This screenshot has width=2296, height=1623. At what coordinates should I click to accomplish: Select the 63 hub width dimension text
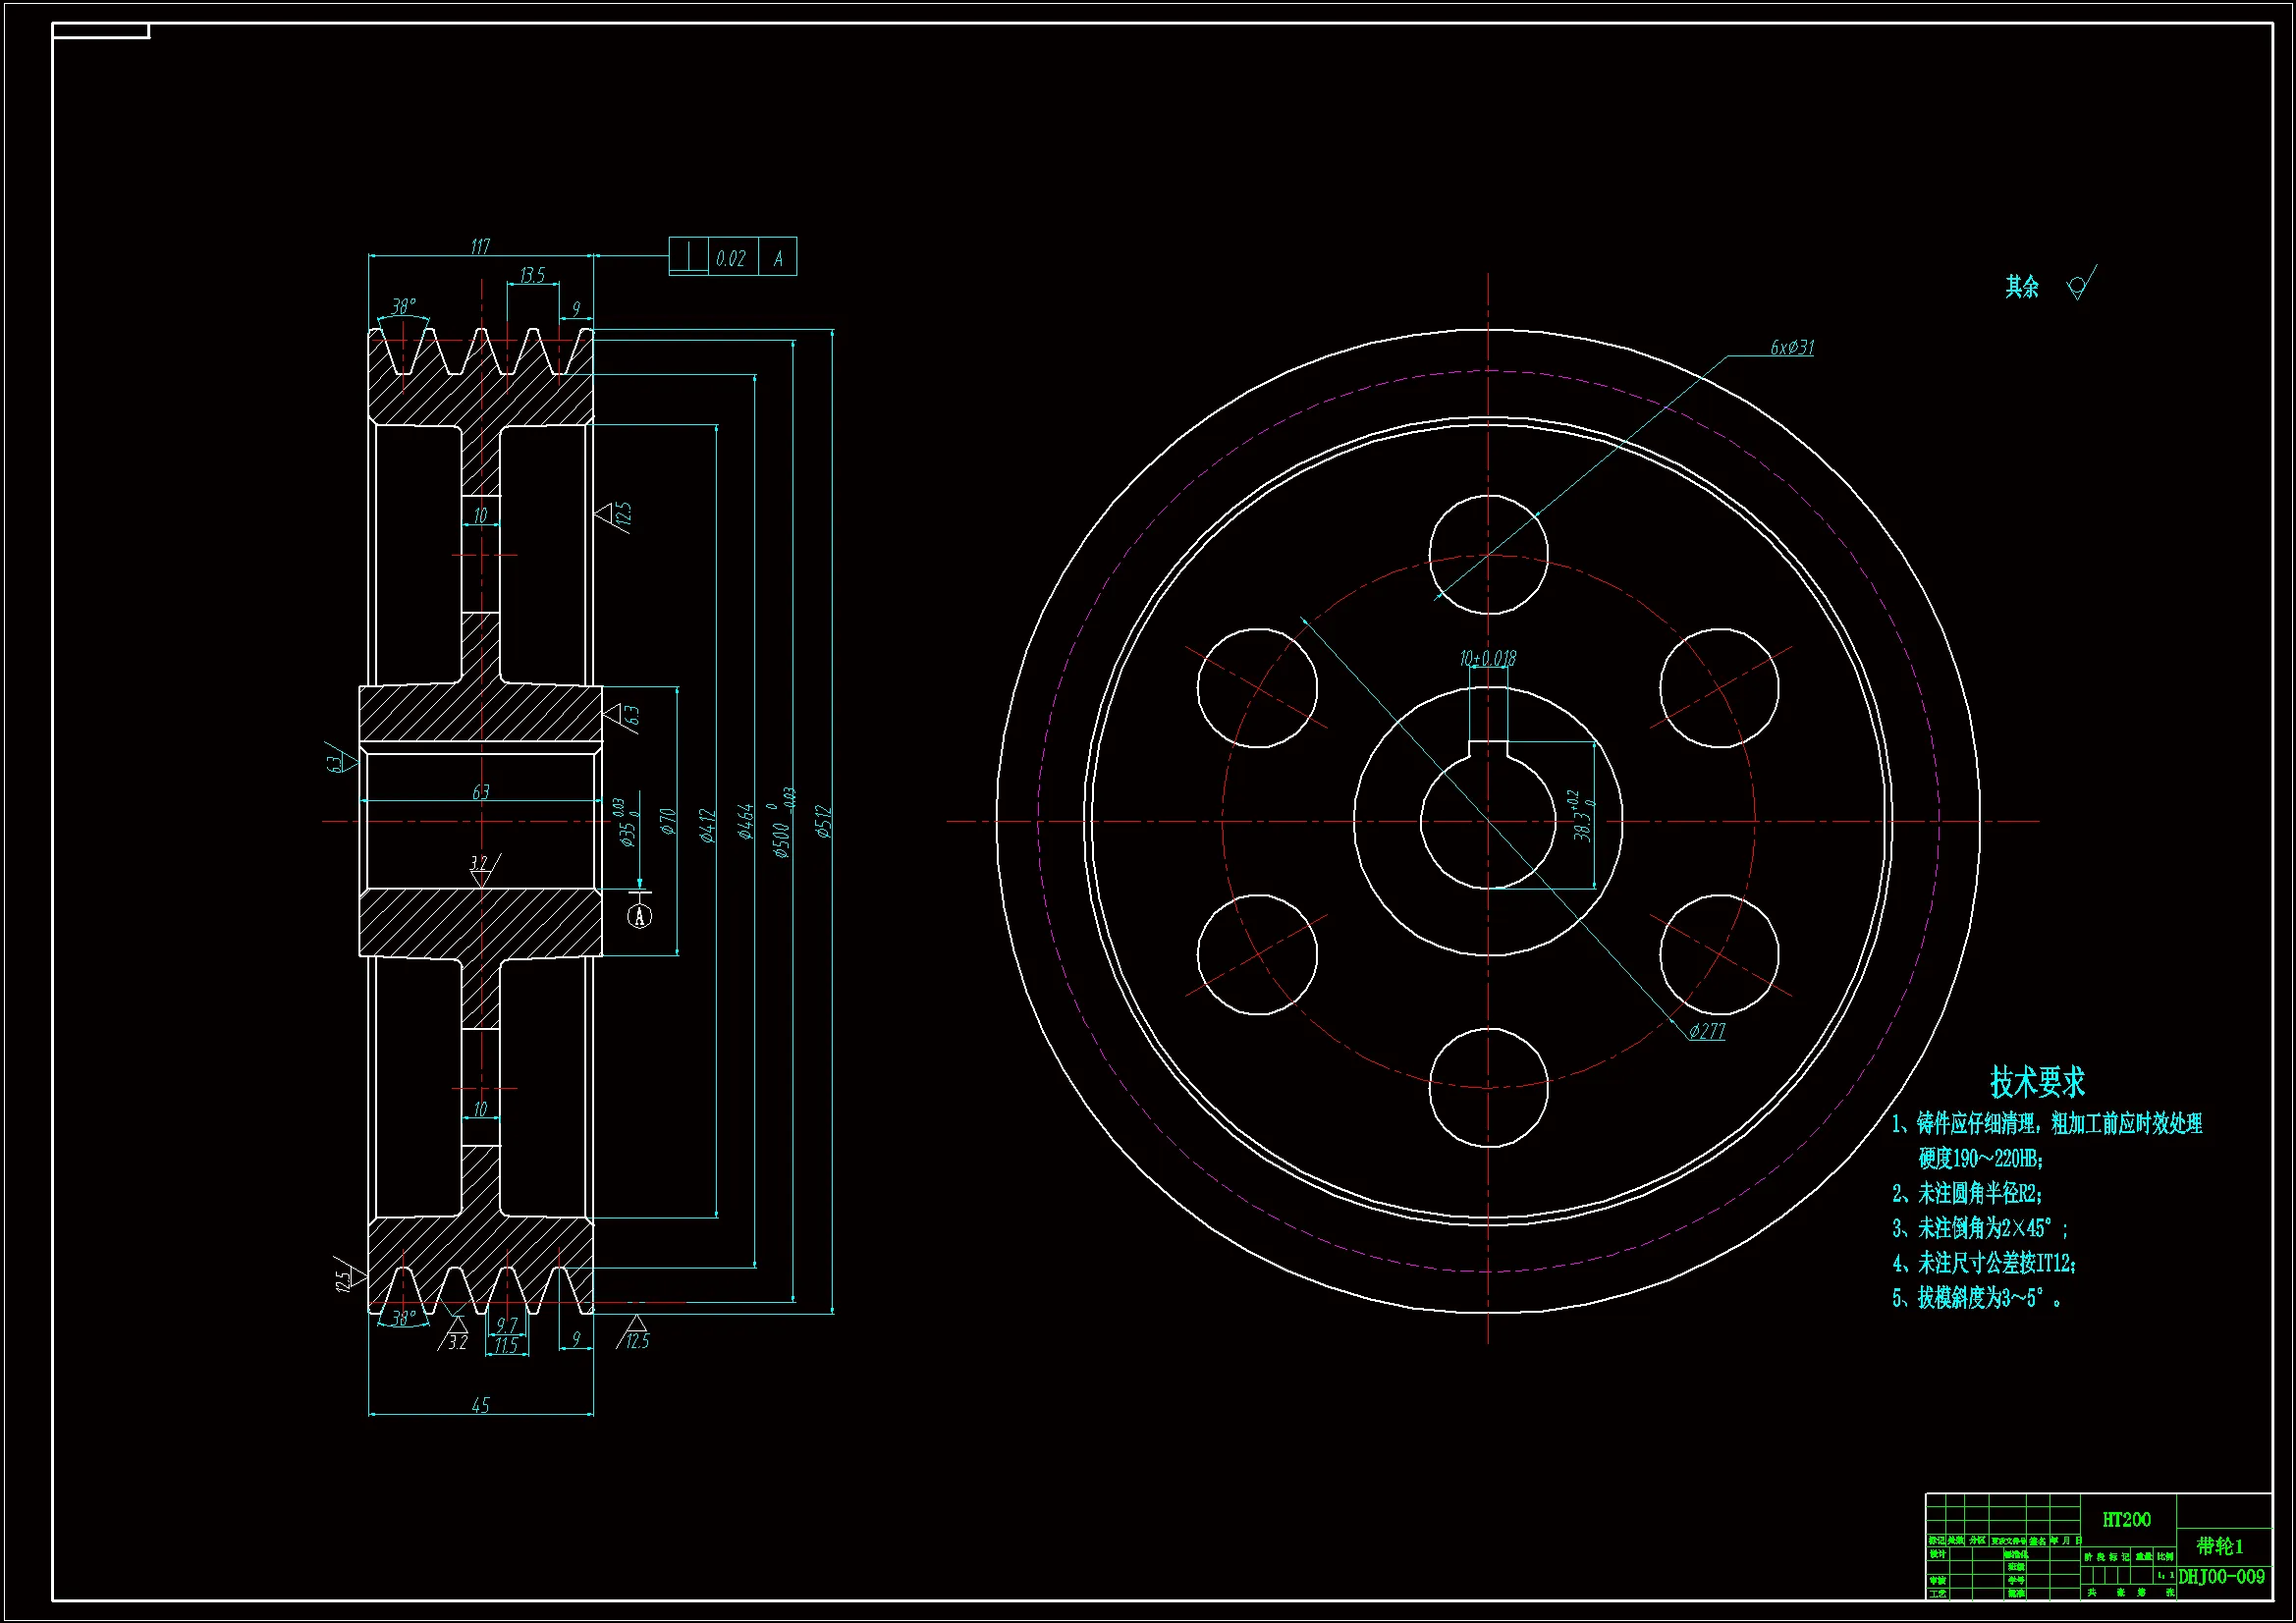coord(481,792)
